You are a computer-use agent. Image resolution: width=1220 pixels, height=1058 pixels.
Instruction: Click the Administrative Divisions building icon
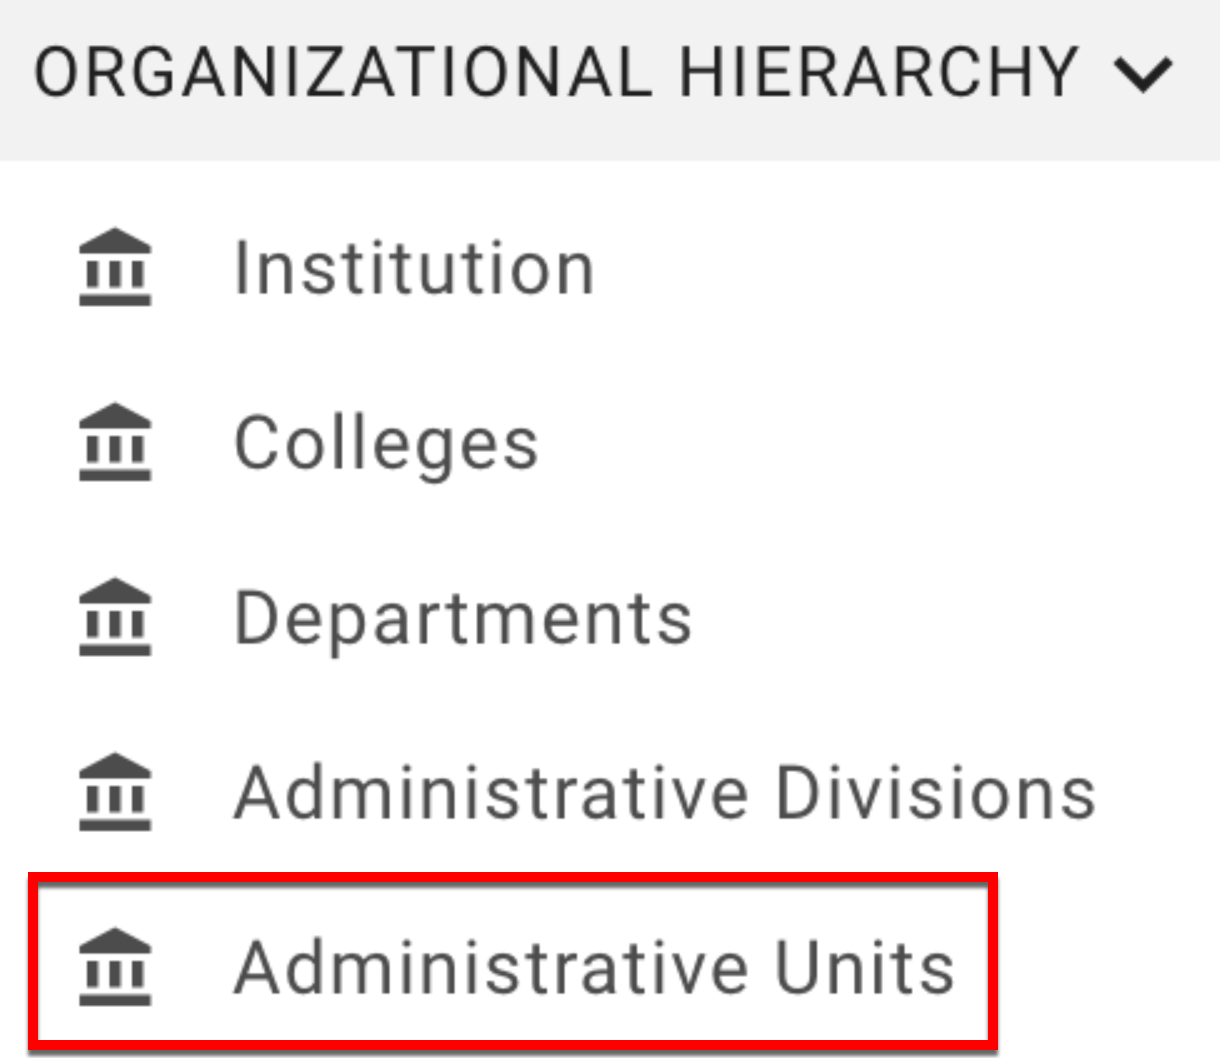(115, 792)
